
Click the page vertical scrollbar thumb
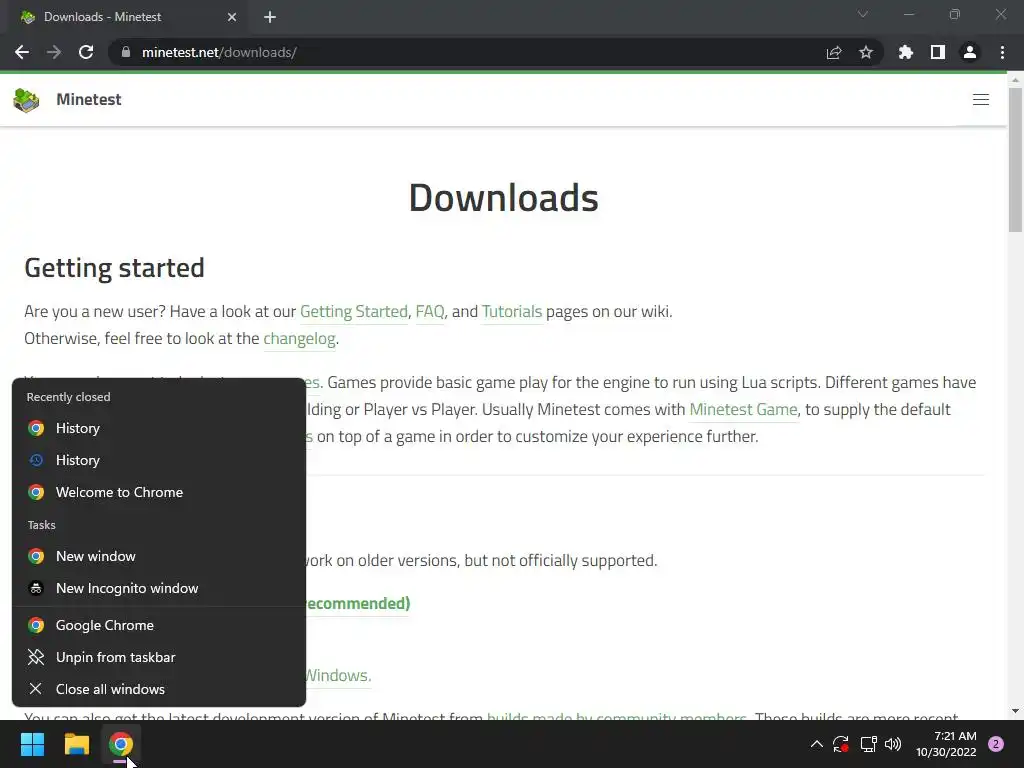1015,160
